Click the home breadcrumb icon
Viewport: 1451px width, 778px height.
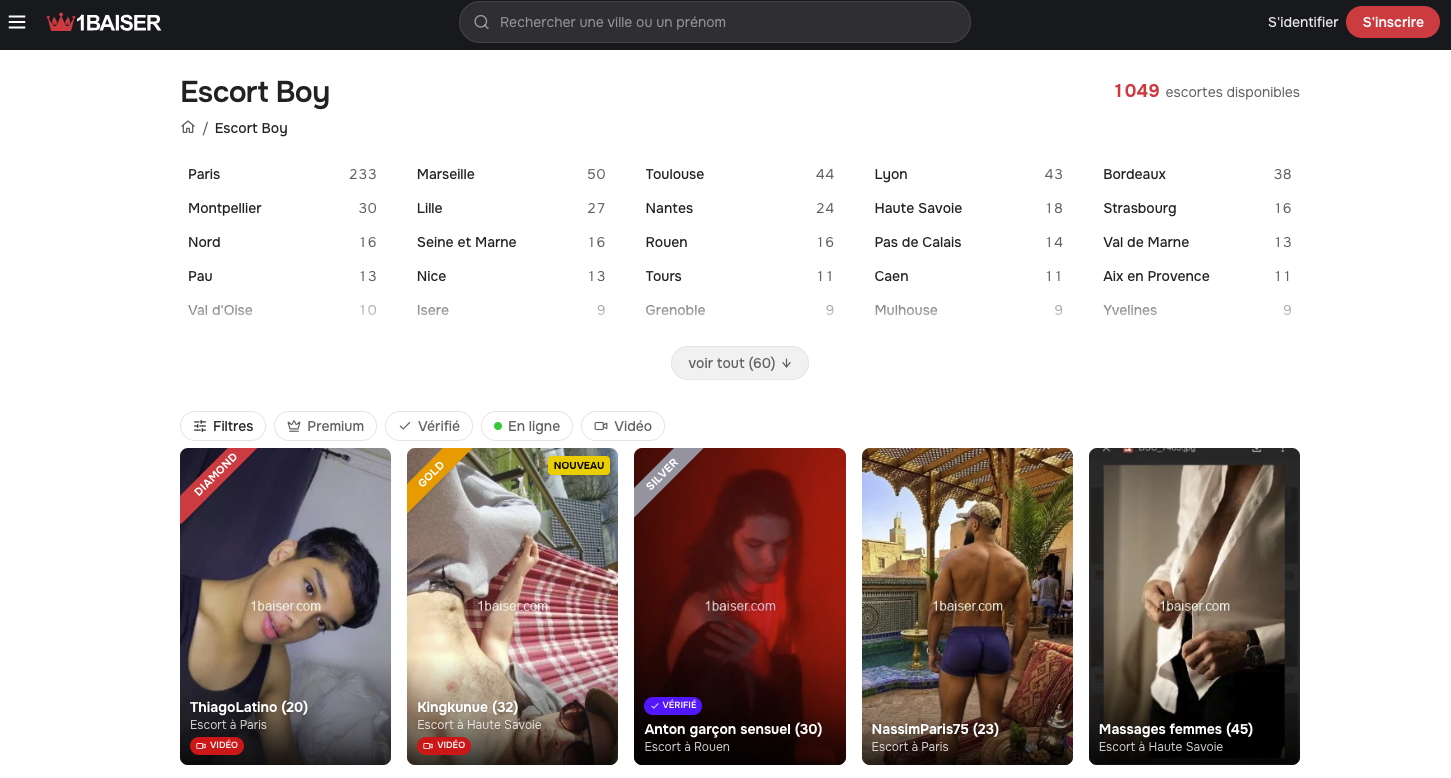tap(188, 127)
